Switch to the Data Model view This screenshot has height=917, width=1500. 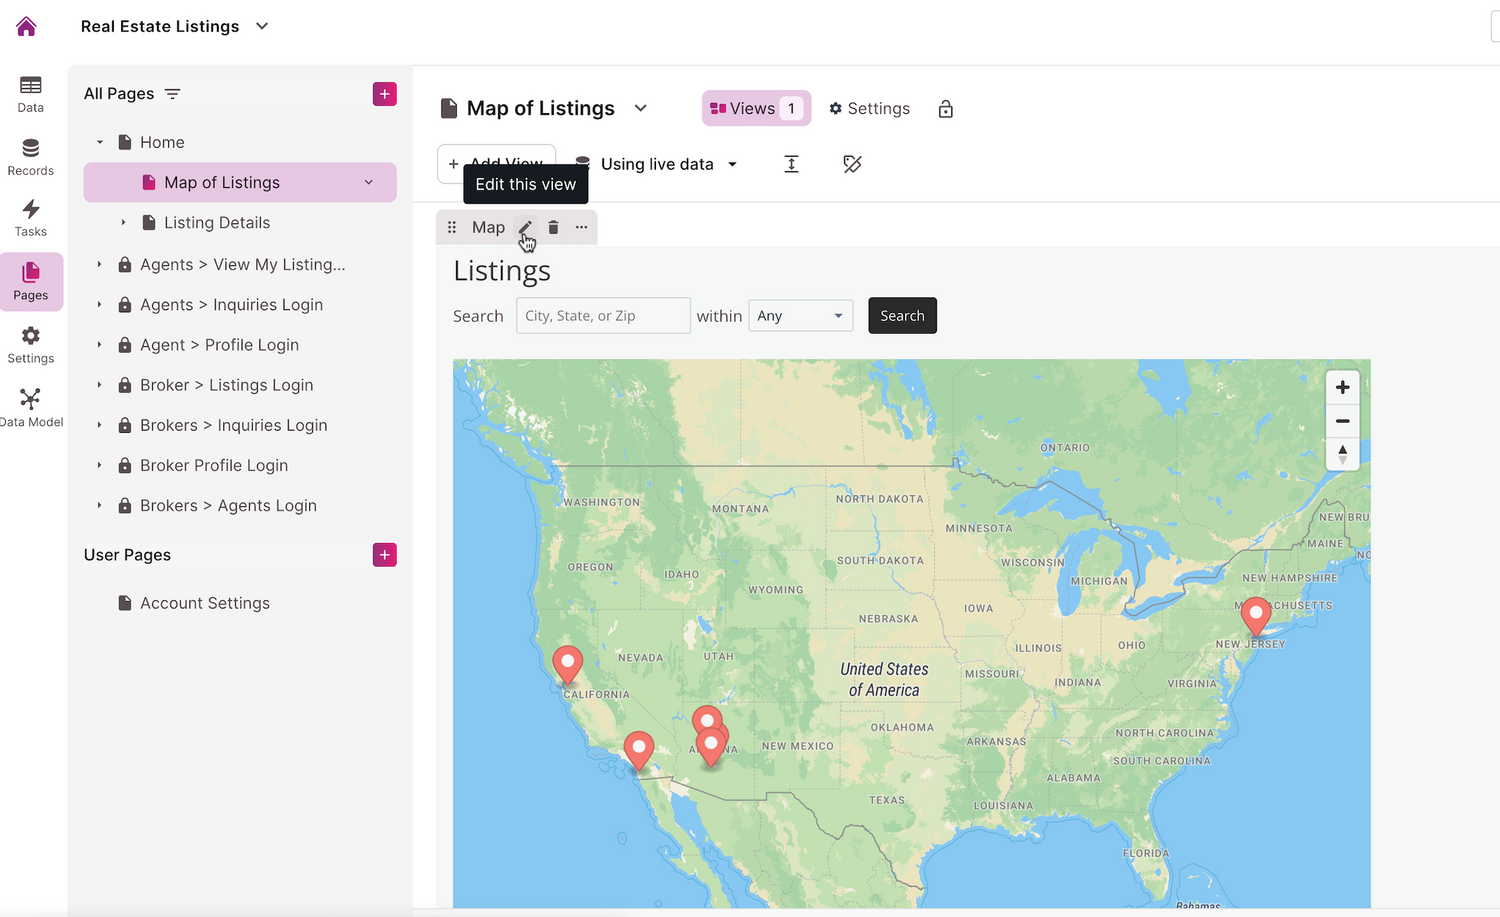coord(30,405)
